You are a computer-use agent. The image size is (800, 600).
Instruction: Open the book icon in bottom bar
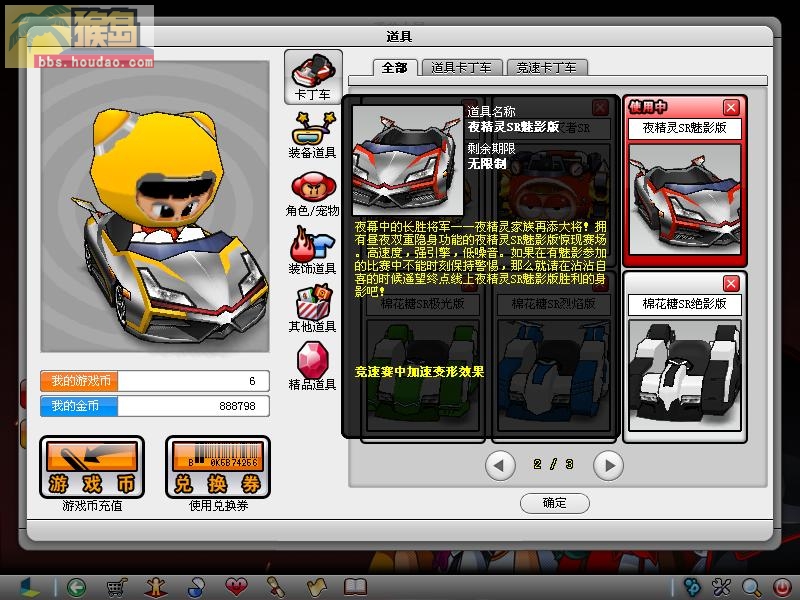(356, 587)
